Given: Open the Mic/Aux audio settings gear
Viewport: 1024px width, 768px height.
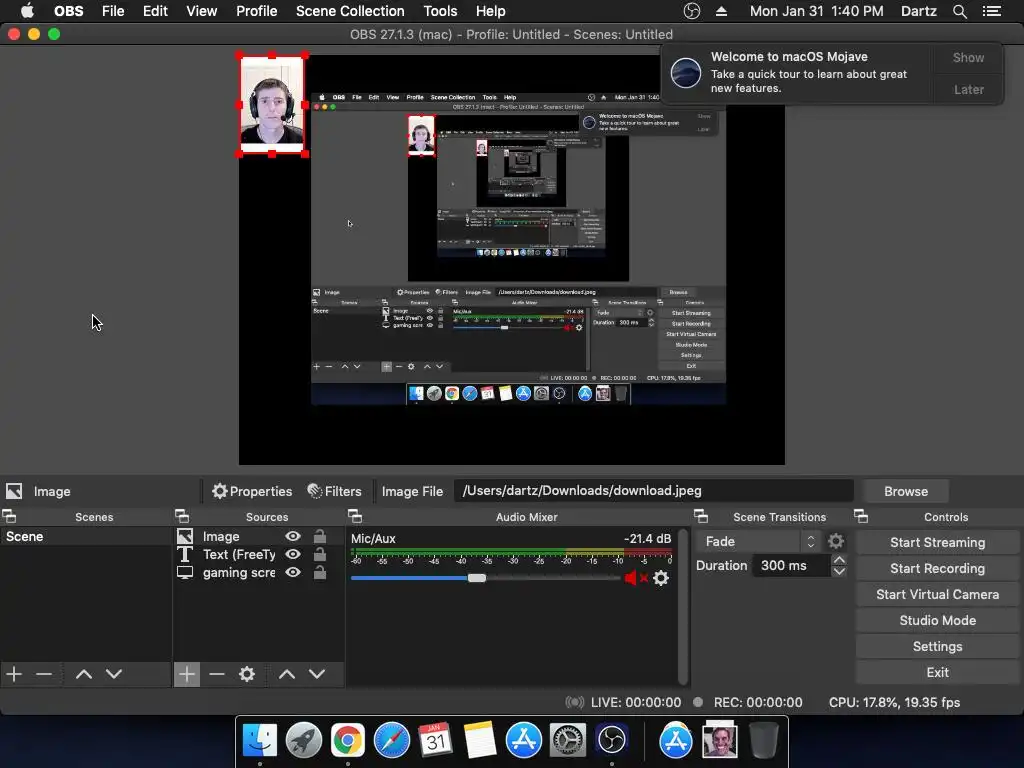Looking at the screenshot, I should tap(661, 578).
